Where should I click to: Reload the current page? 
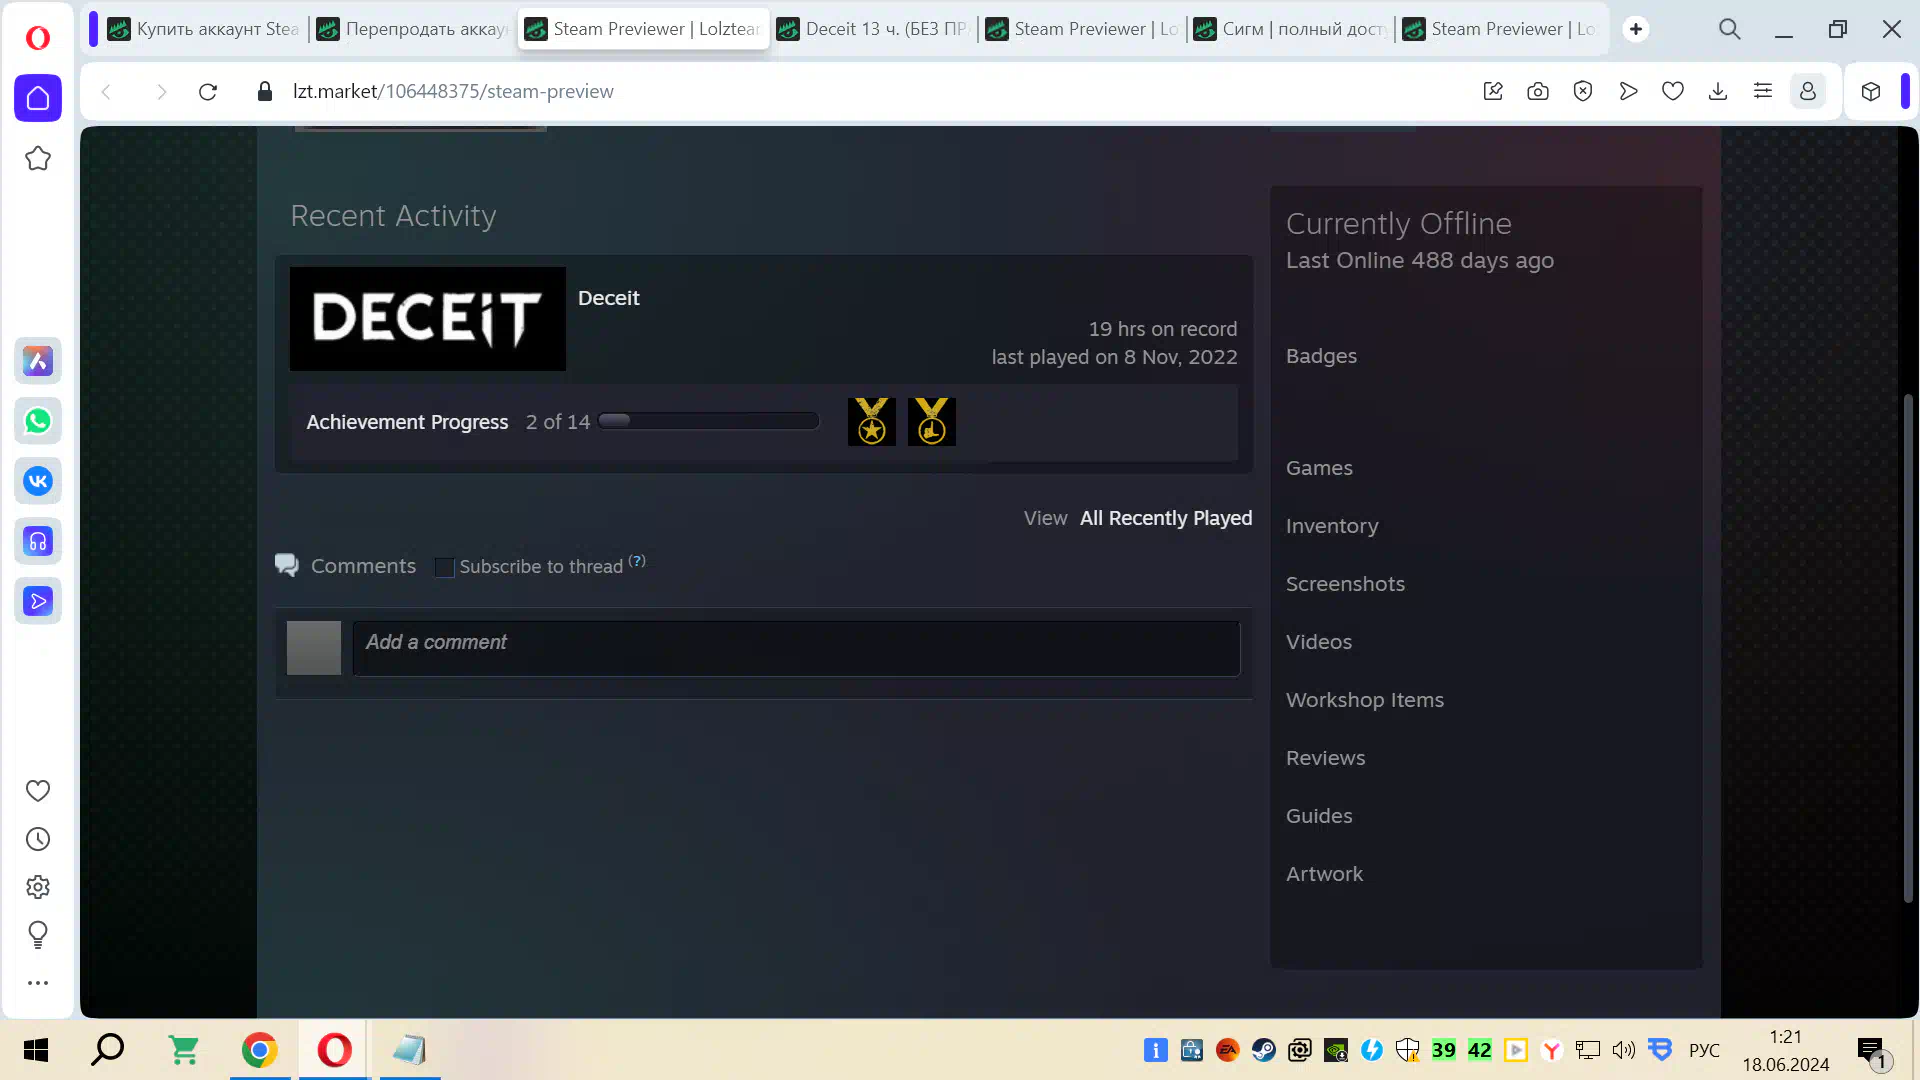click(208, 92)
